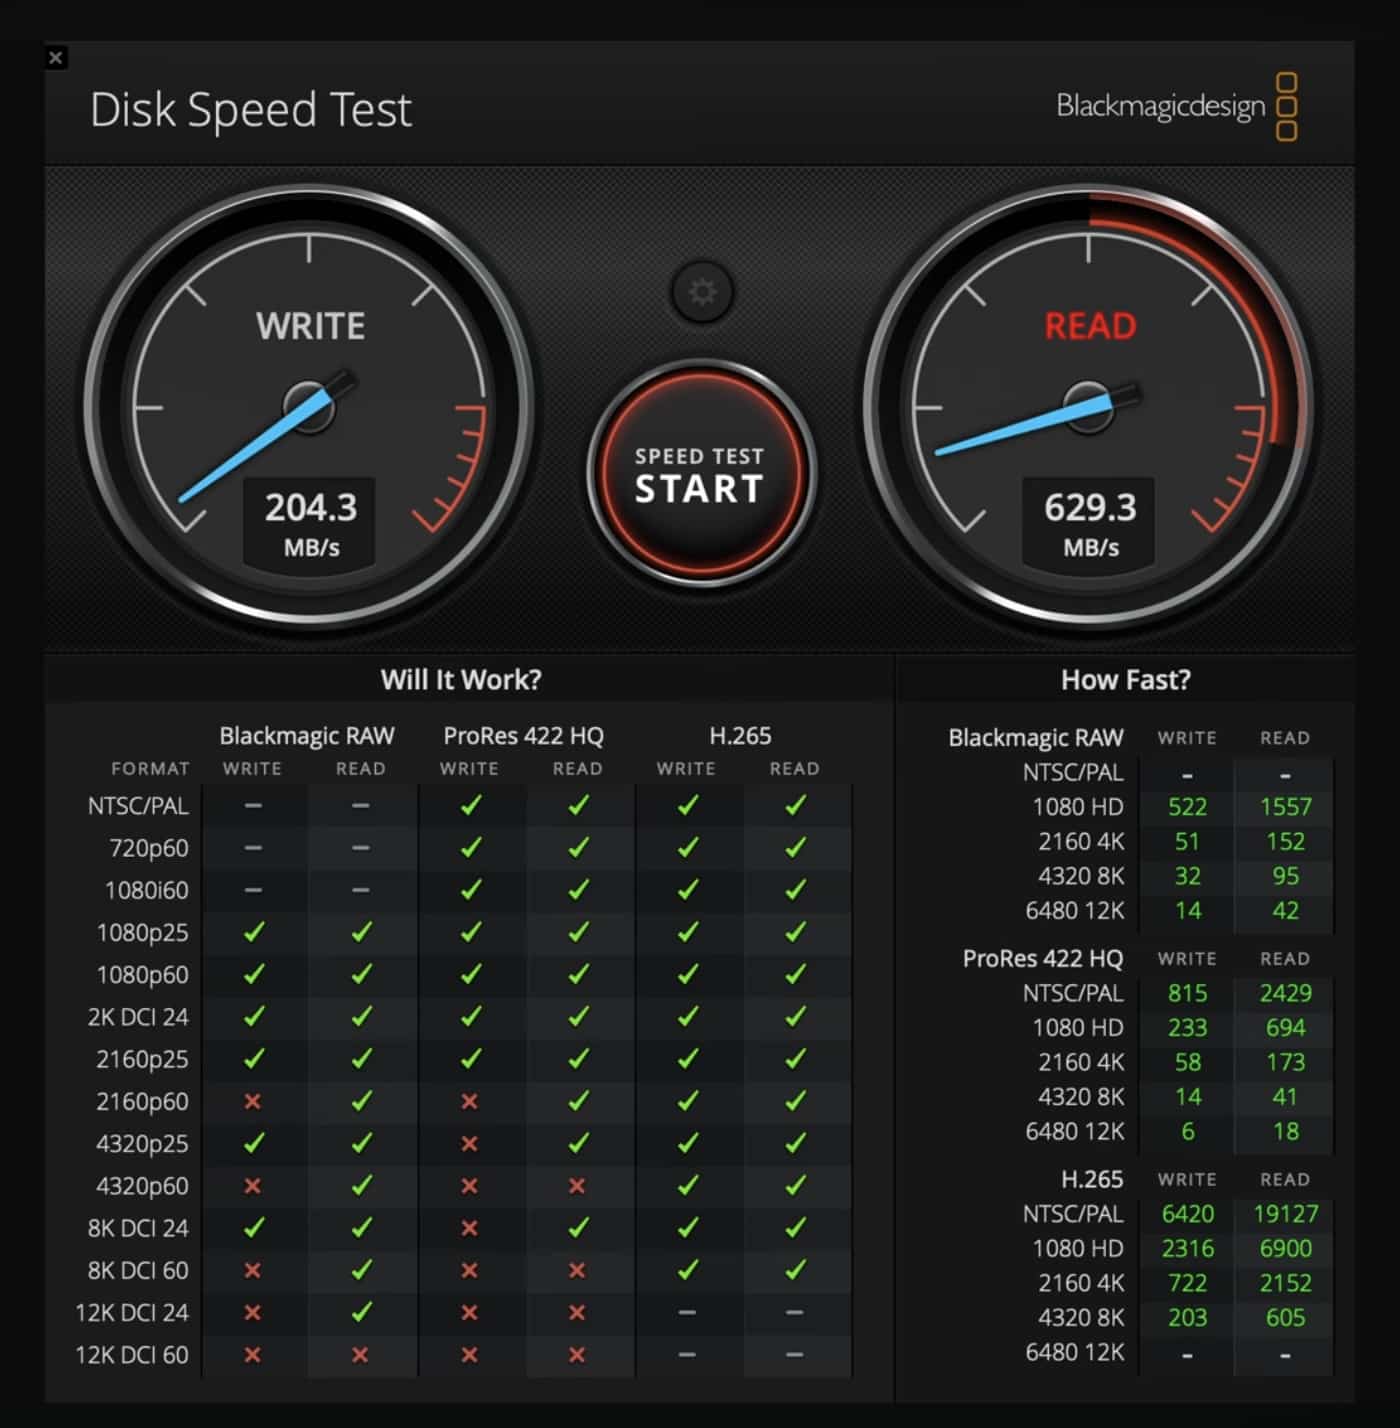Viewport: 1400px width, 1428px height.
Task: Click Blackmagic RAW heading in How Fast
Action: 1036,738
